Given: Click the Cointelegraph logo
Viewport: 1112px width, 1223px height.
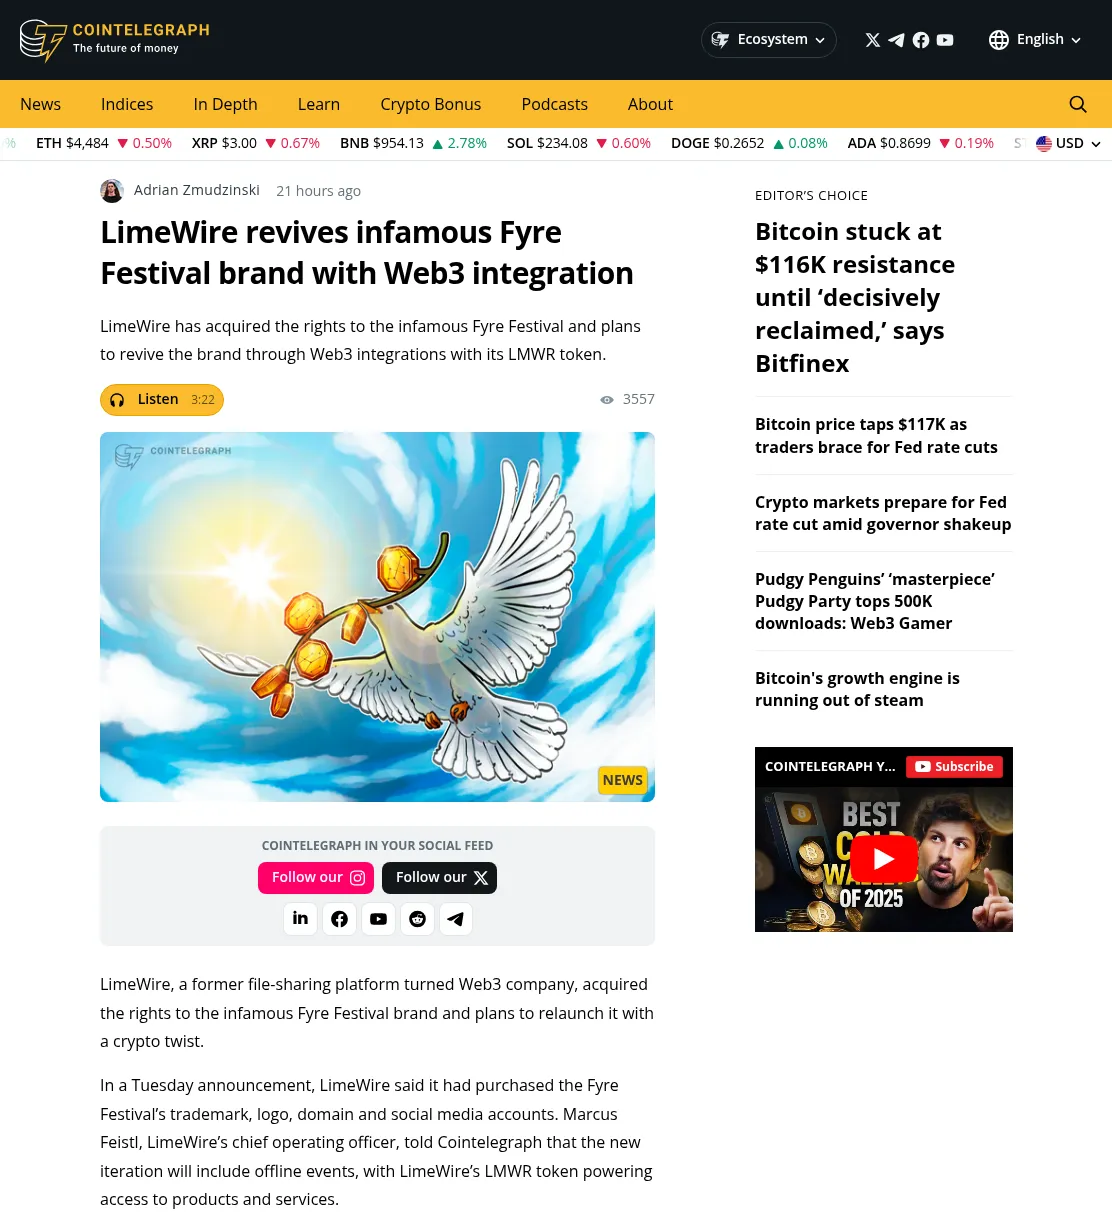Looking at the screenshot, I should coord(115,40).
